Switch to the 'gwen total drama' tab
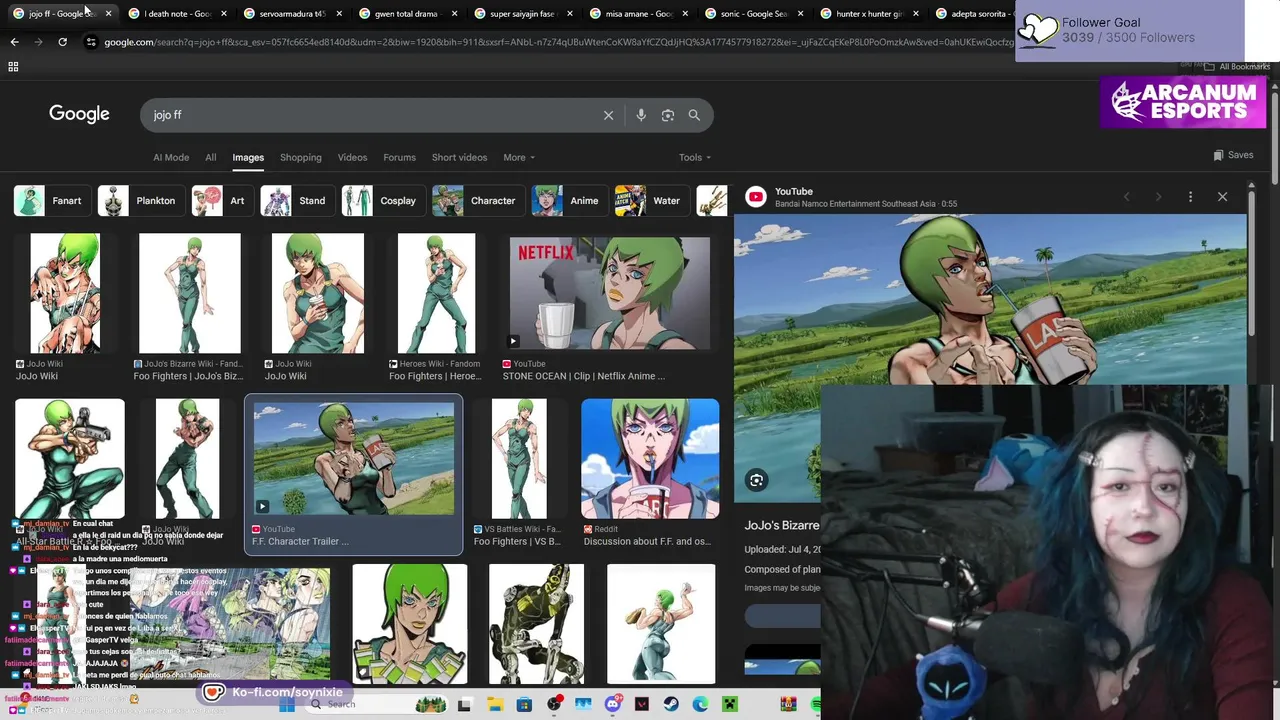The image size is (1280, 720). coord(406,14)
